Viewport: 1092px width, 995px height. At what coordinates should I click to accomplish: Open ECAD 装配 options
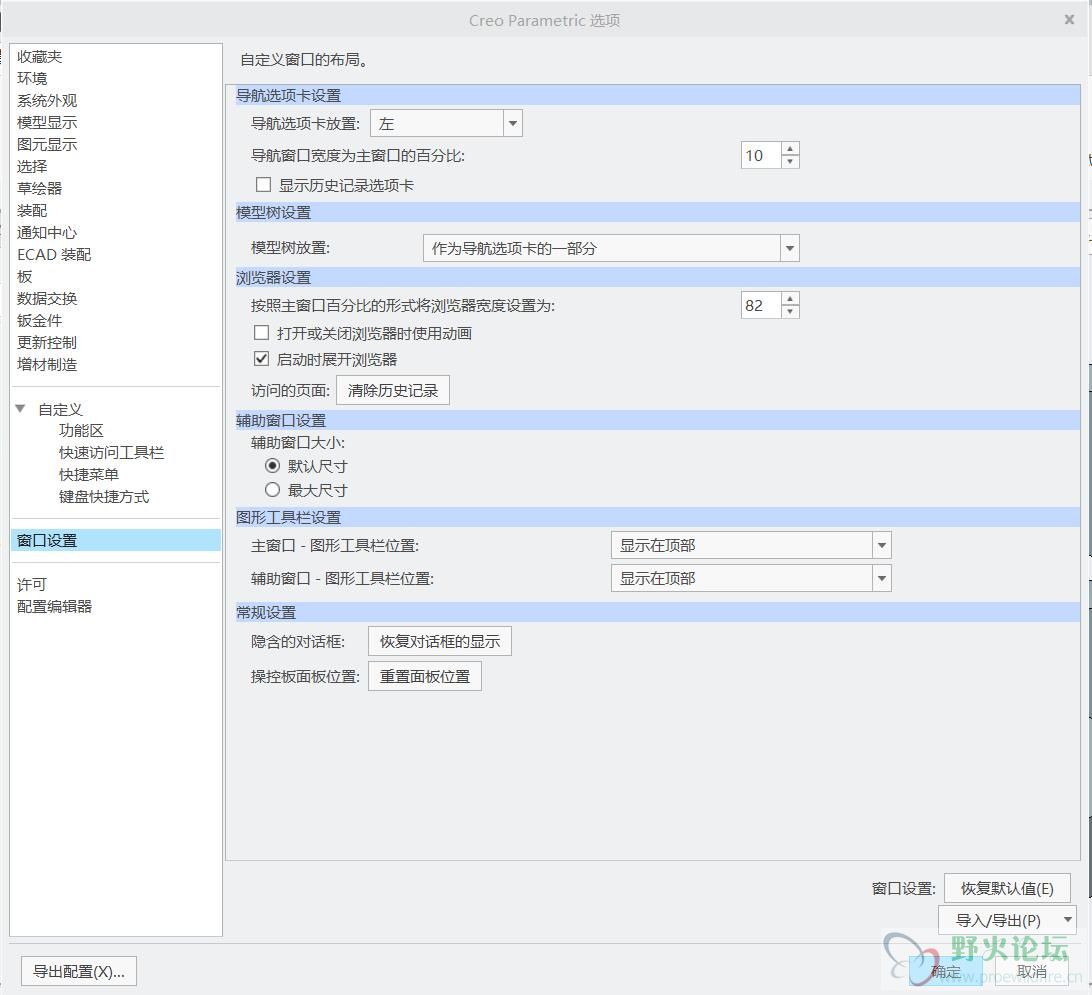point(54,255)
